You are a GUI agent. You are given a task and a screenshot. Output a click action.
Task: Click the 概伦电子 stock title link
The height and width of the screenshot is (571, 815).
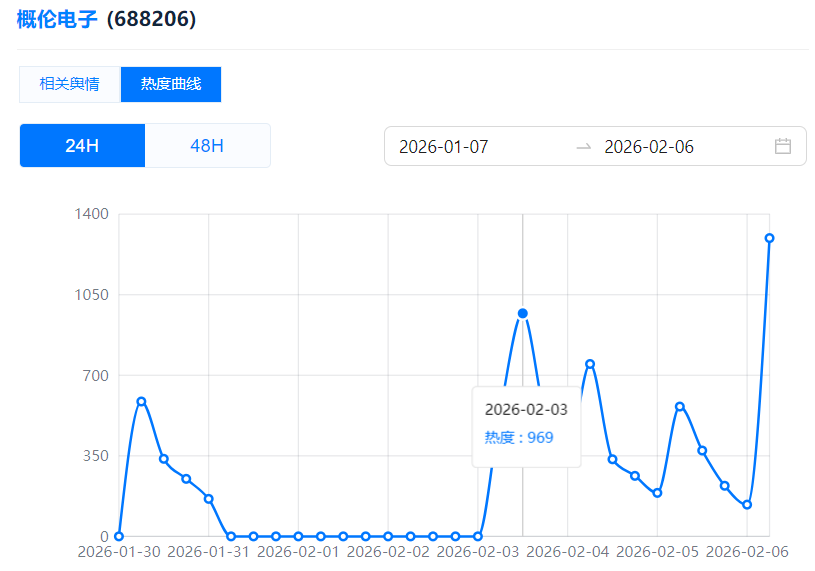tap(57, 20)
